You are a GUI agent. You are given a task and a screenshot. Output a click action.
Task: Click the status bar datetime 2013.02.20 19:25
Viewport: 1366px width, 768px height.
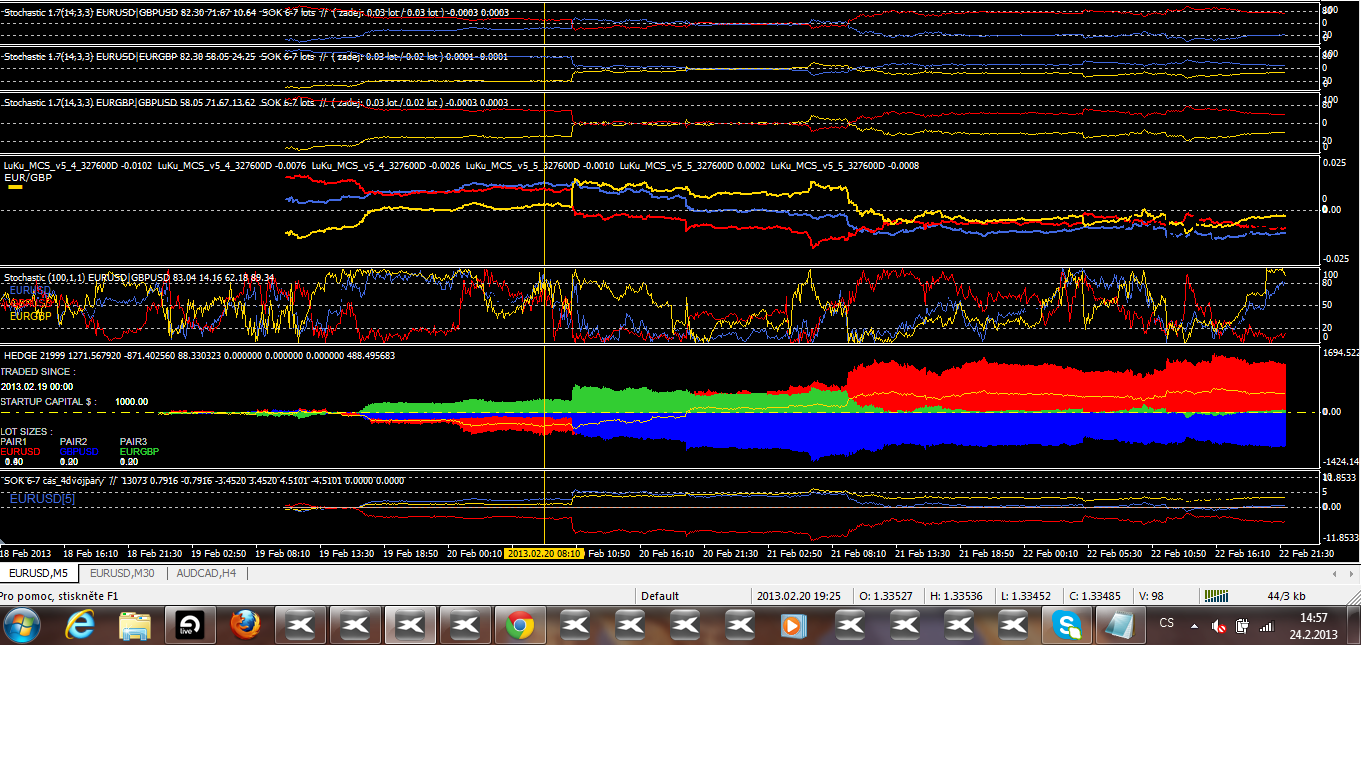tap(801, 595)
